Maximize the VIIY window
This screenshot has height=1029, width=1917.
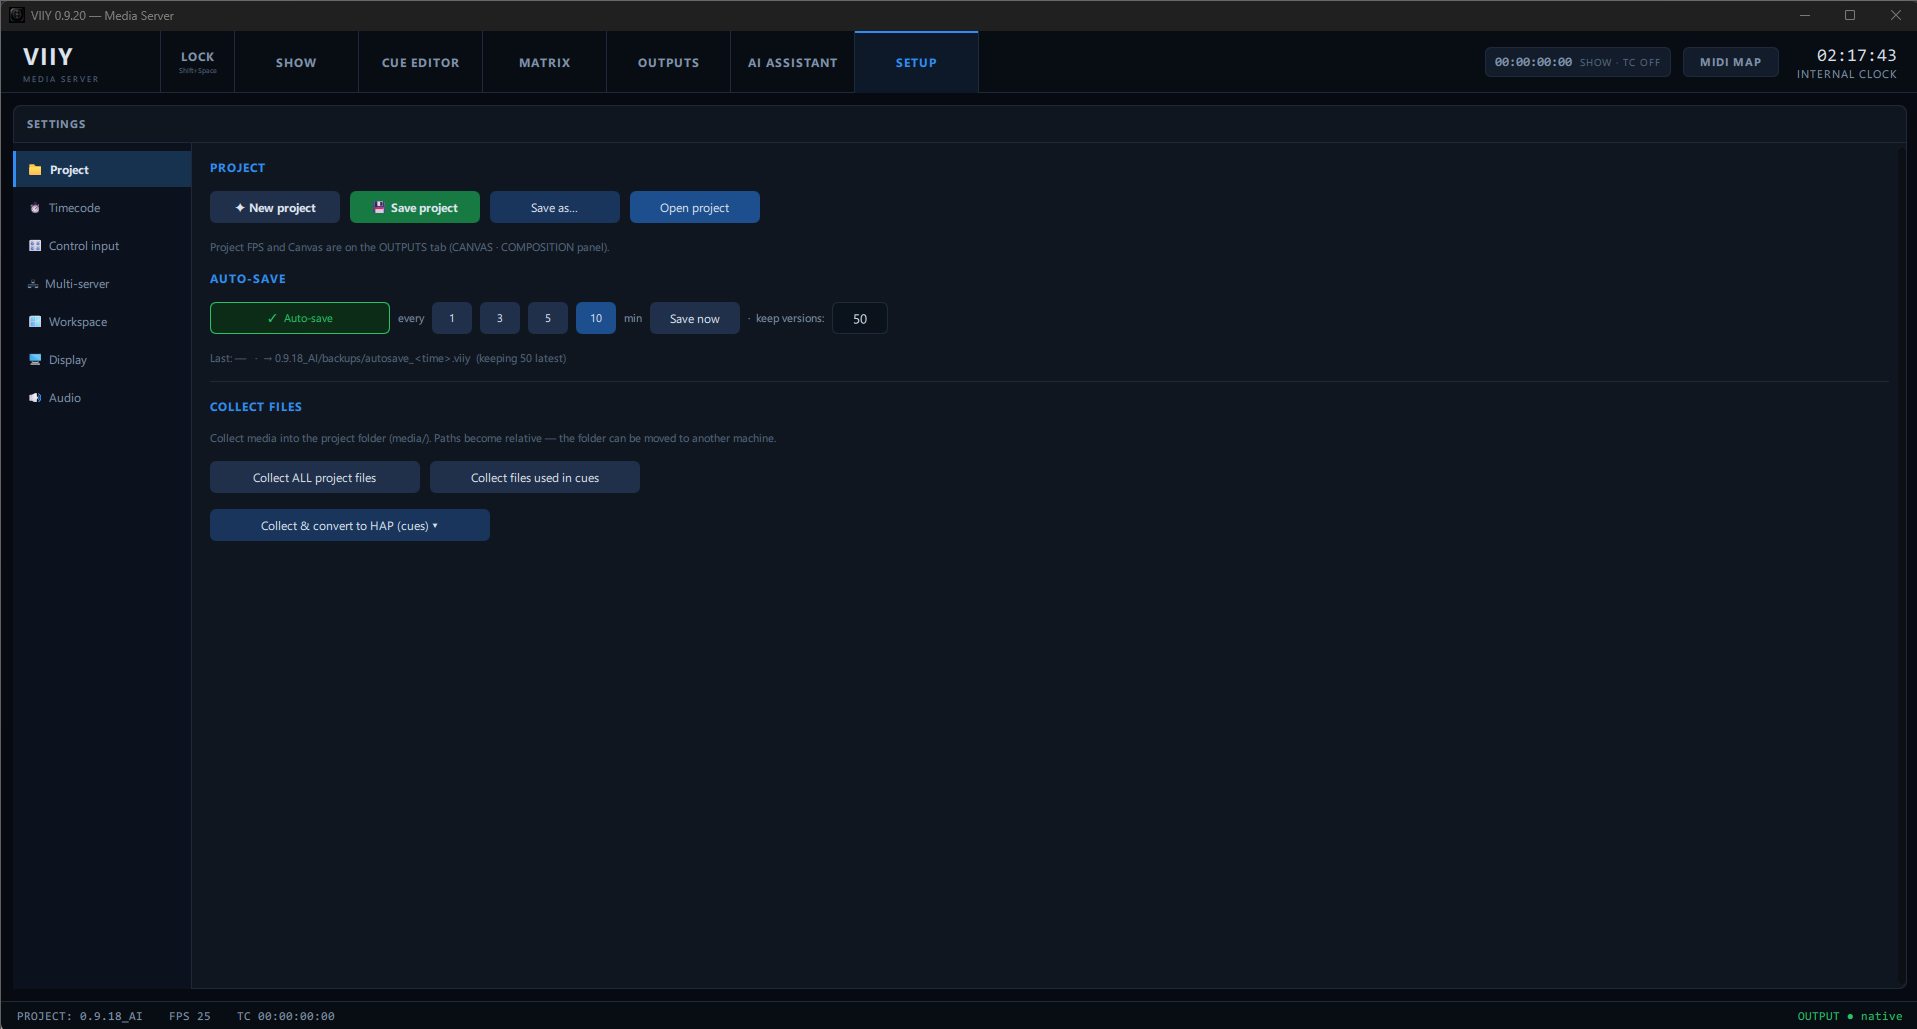1850,15
